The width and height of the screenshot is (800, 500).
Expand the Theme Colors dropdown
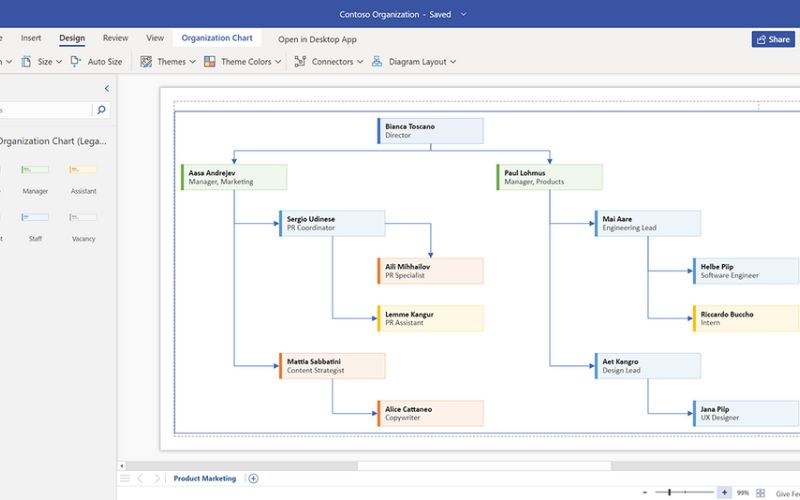click(x=278, y=62)
